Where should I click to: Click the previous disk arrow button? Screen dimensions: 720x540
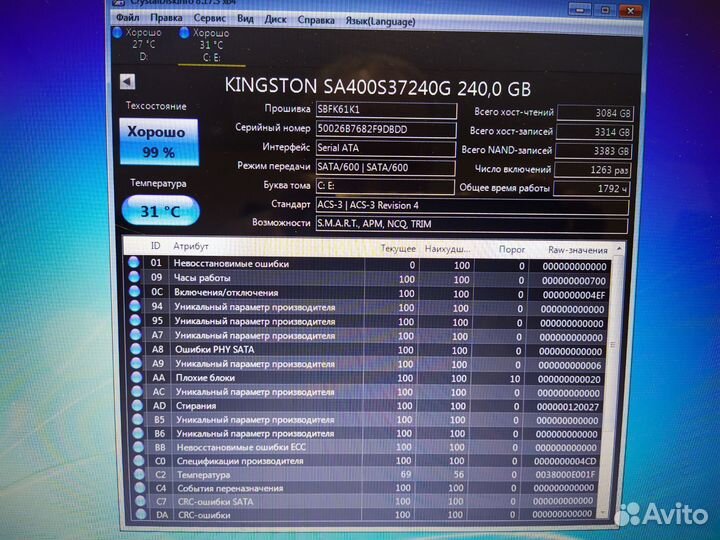(127, 82)
